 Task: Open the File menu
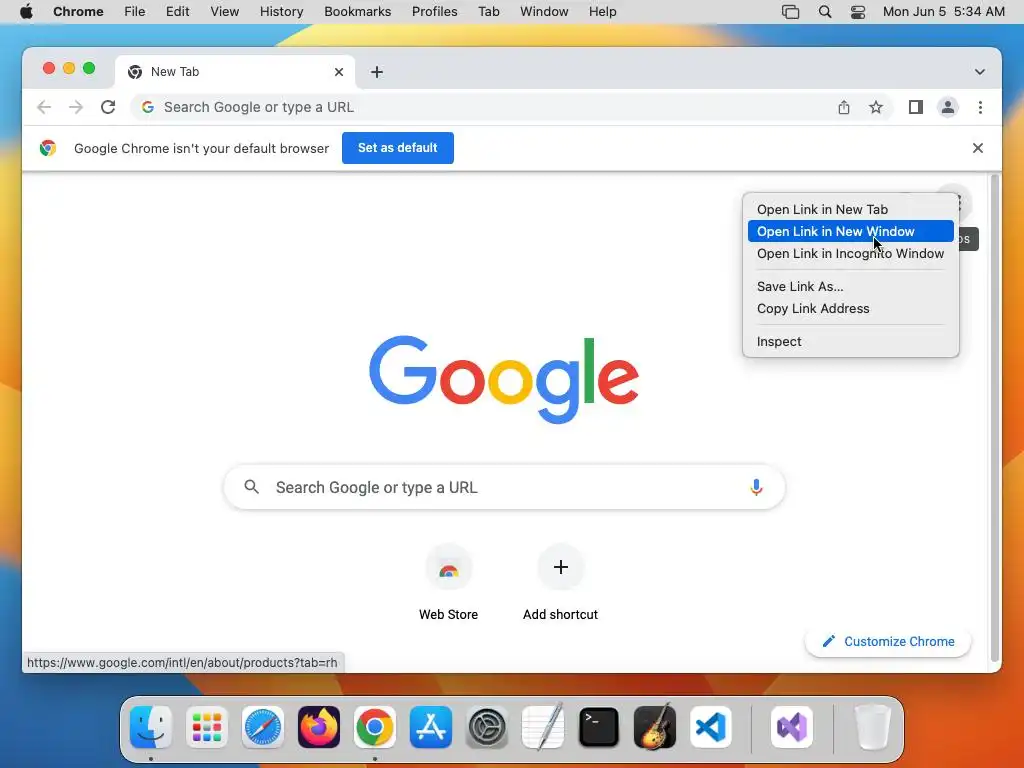tap(135, 12)
